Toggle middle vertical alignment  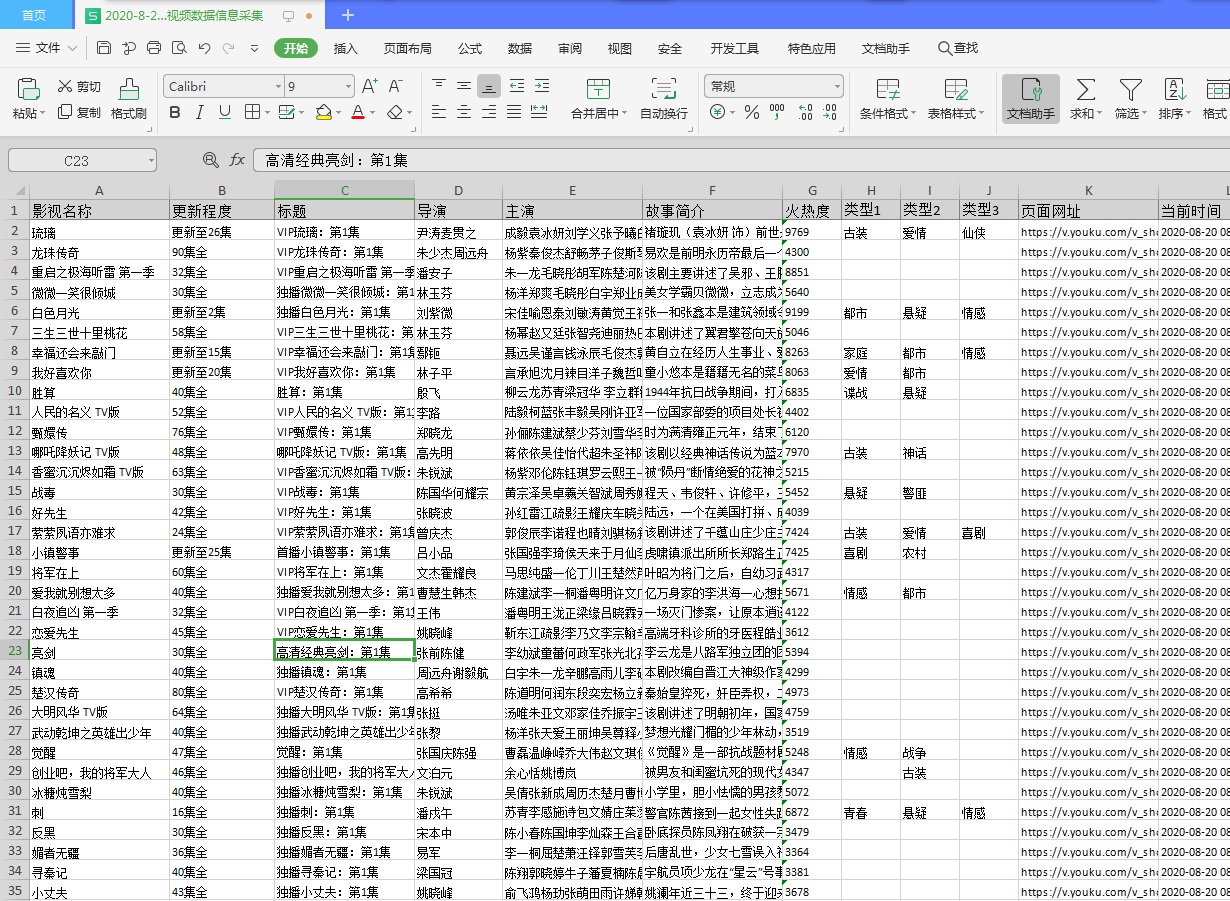pyautogui.click(x=463, y=86)
